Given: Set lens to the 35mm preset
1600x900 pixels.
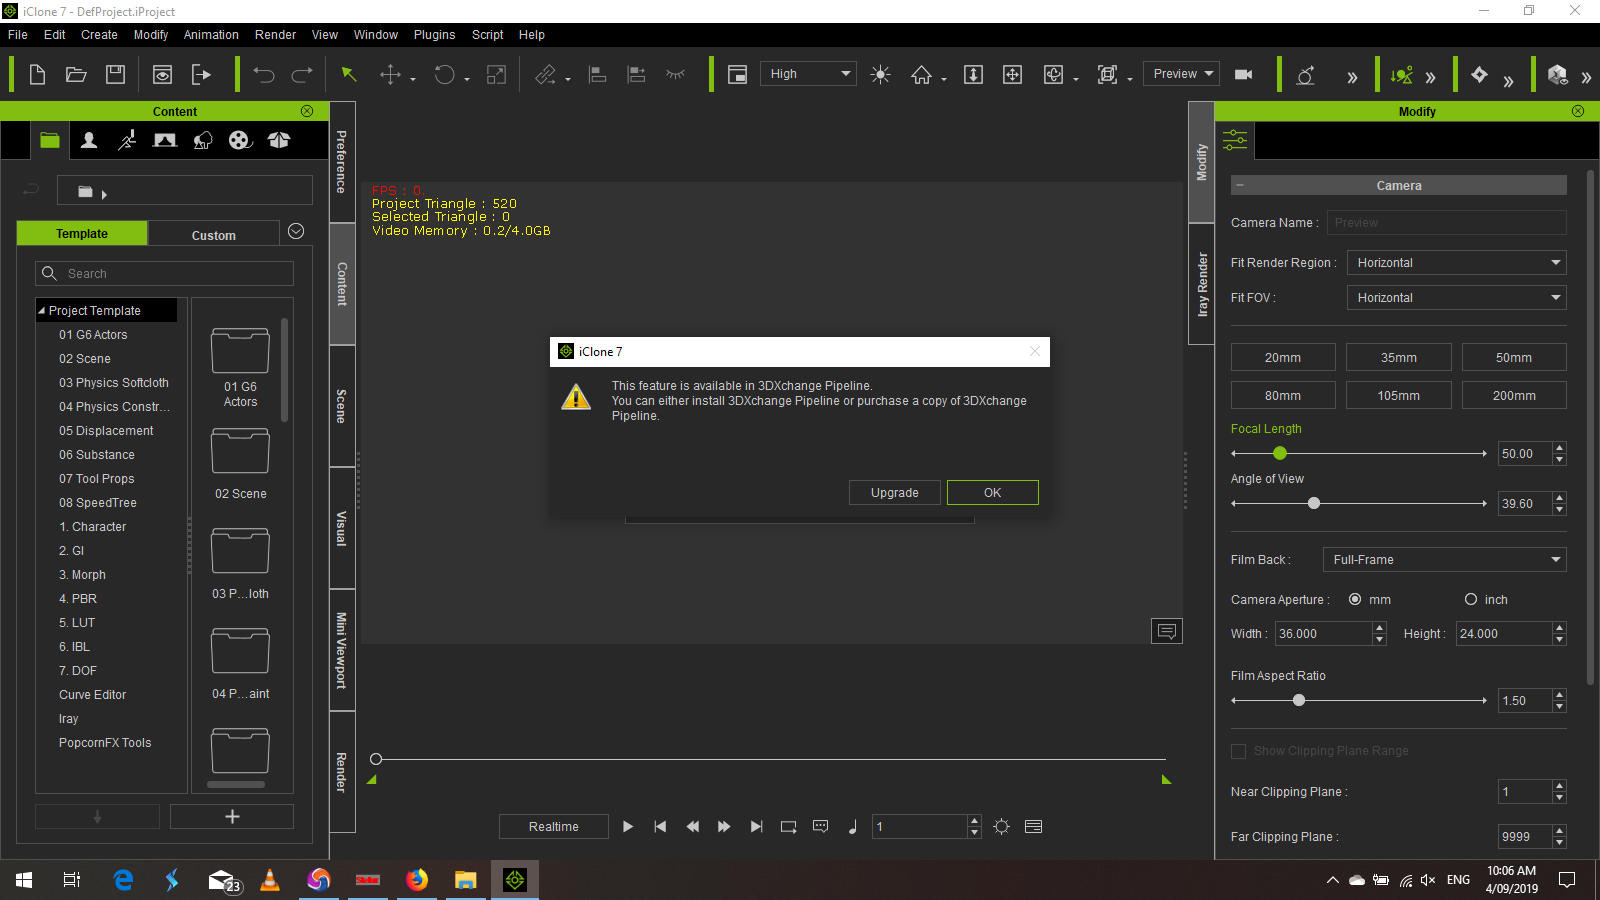Looking at the screenshot, I should [1398, 358].
